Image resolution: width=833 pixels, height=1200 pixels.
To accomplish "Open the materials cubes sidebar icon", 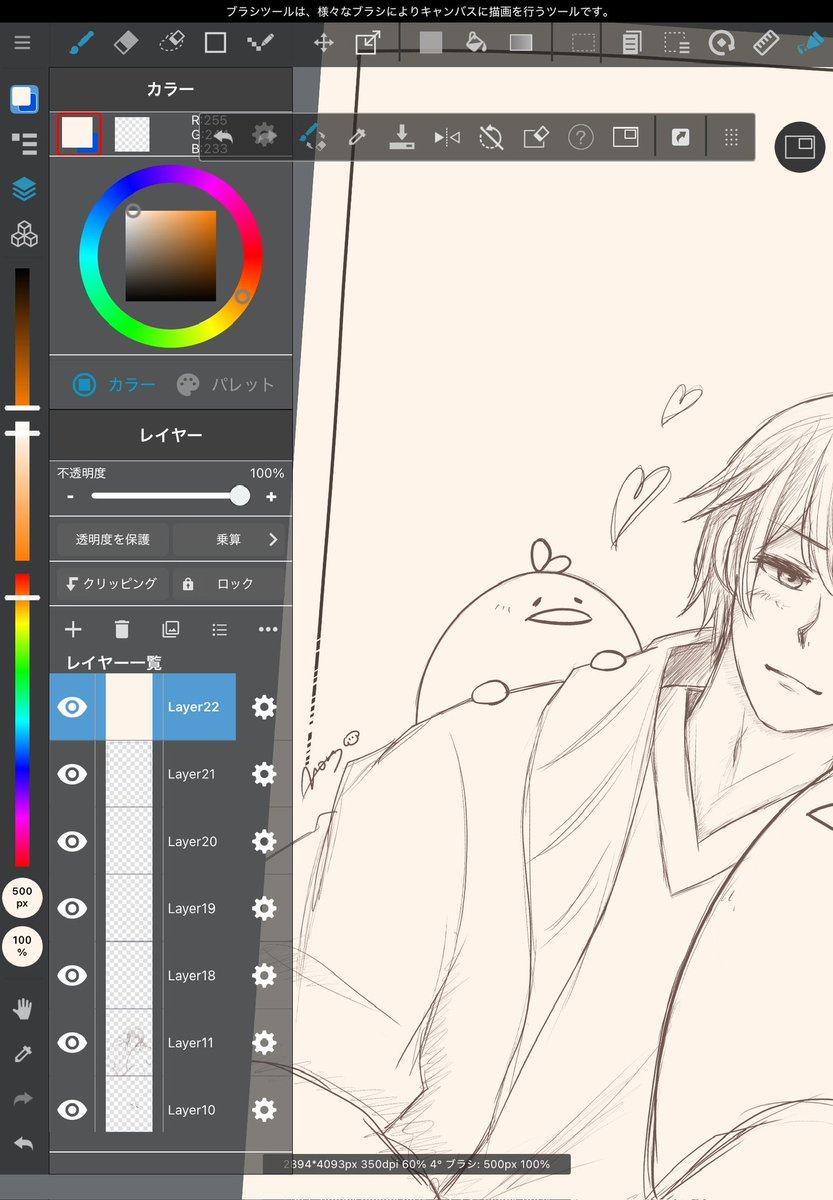I will click(x=24, y=235).
